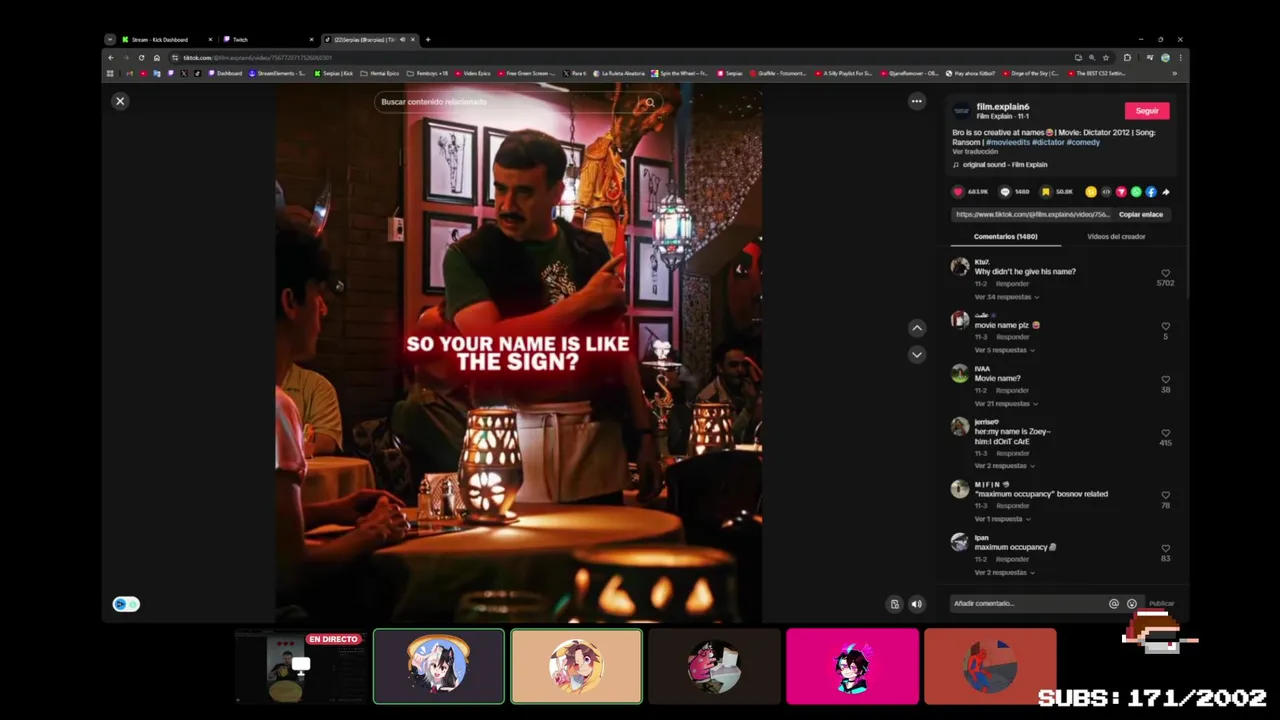Click the @ mention icon in comment box
Image resolution: width=1280 pixels, height=720 pixels.
[1113, 604]
